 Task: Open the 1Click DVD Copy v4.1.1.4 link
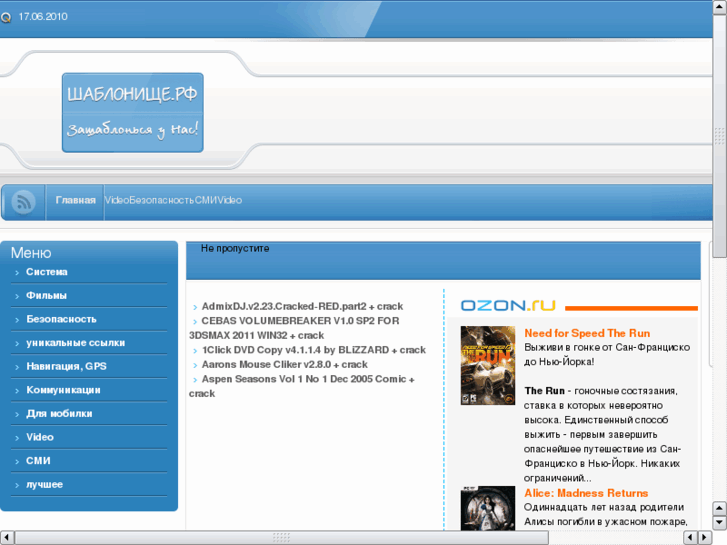click(313, 350)
